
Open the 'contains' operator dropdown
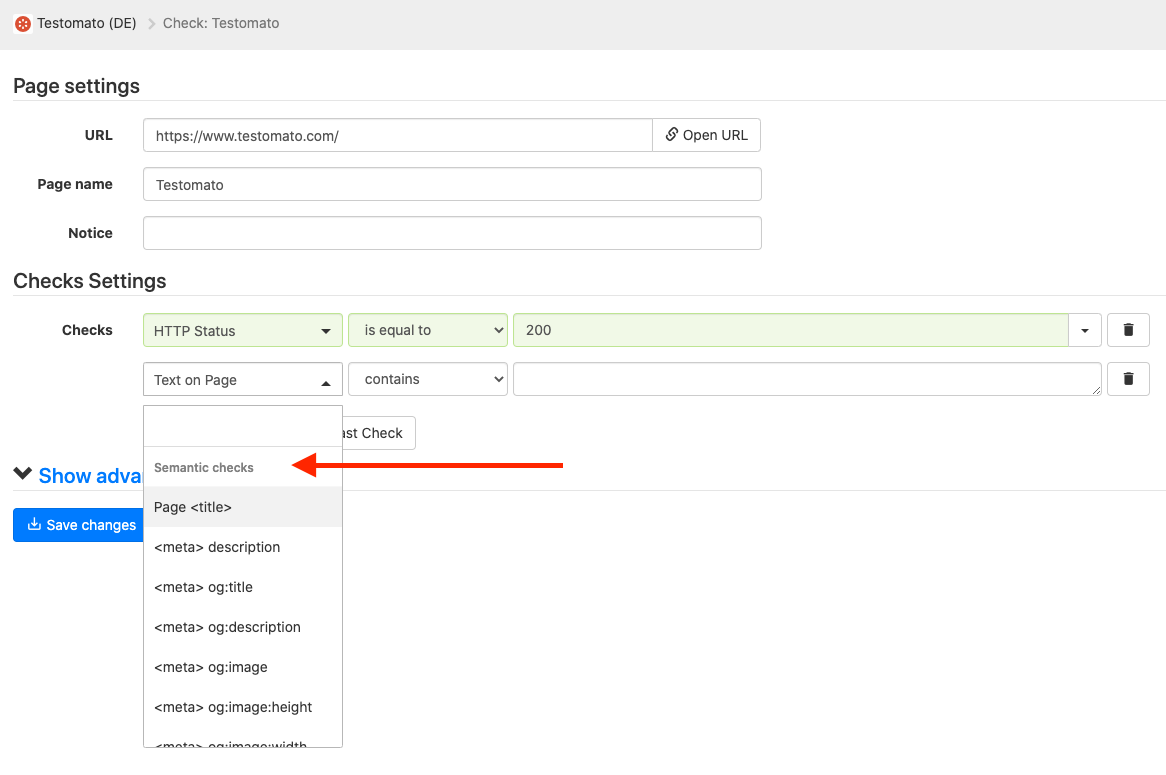[x=428, y=379]
